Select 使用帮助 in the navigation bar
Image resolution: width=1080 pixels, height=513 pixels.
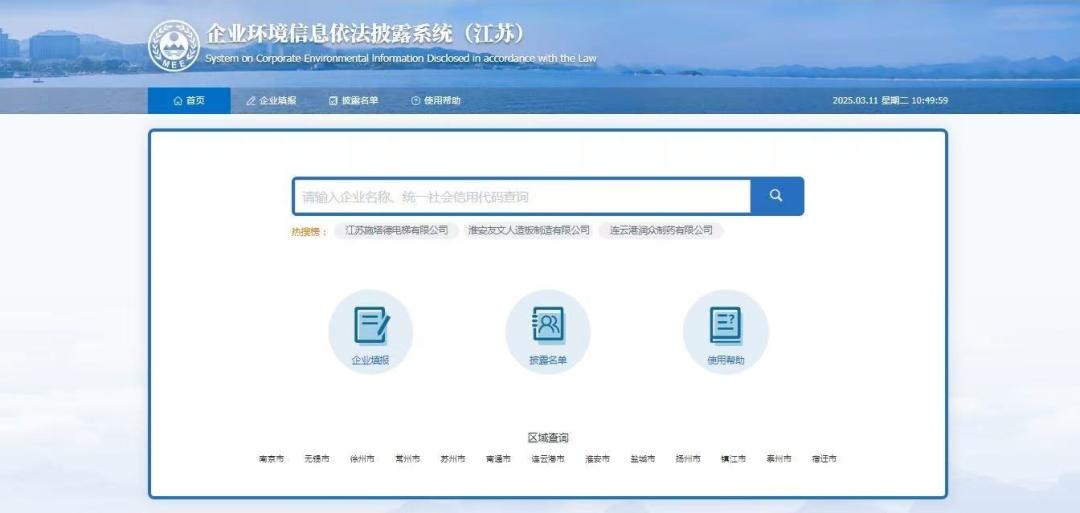pos(436,101)
